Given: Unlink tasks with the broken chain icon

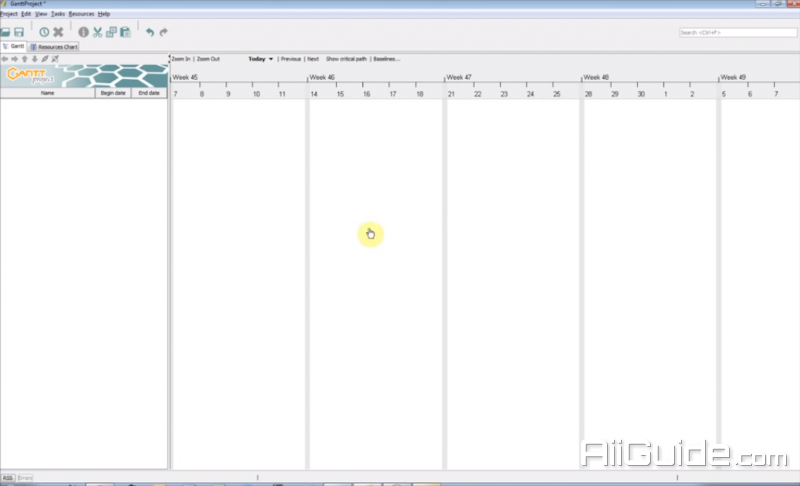Looking at the screenshot, I should tap(55, 59).
